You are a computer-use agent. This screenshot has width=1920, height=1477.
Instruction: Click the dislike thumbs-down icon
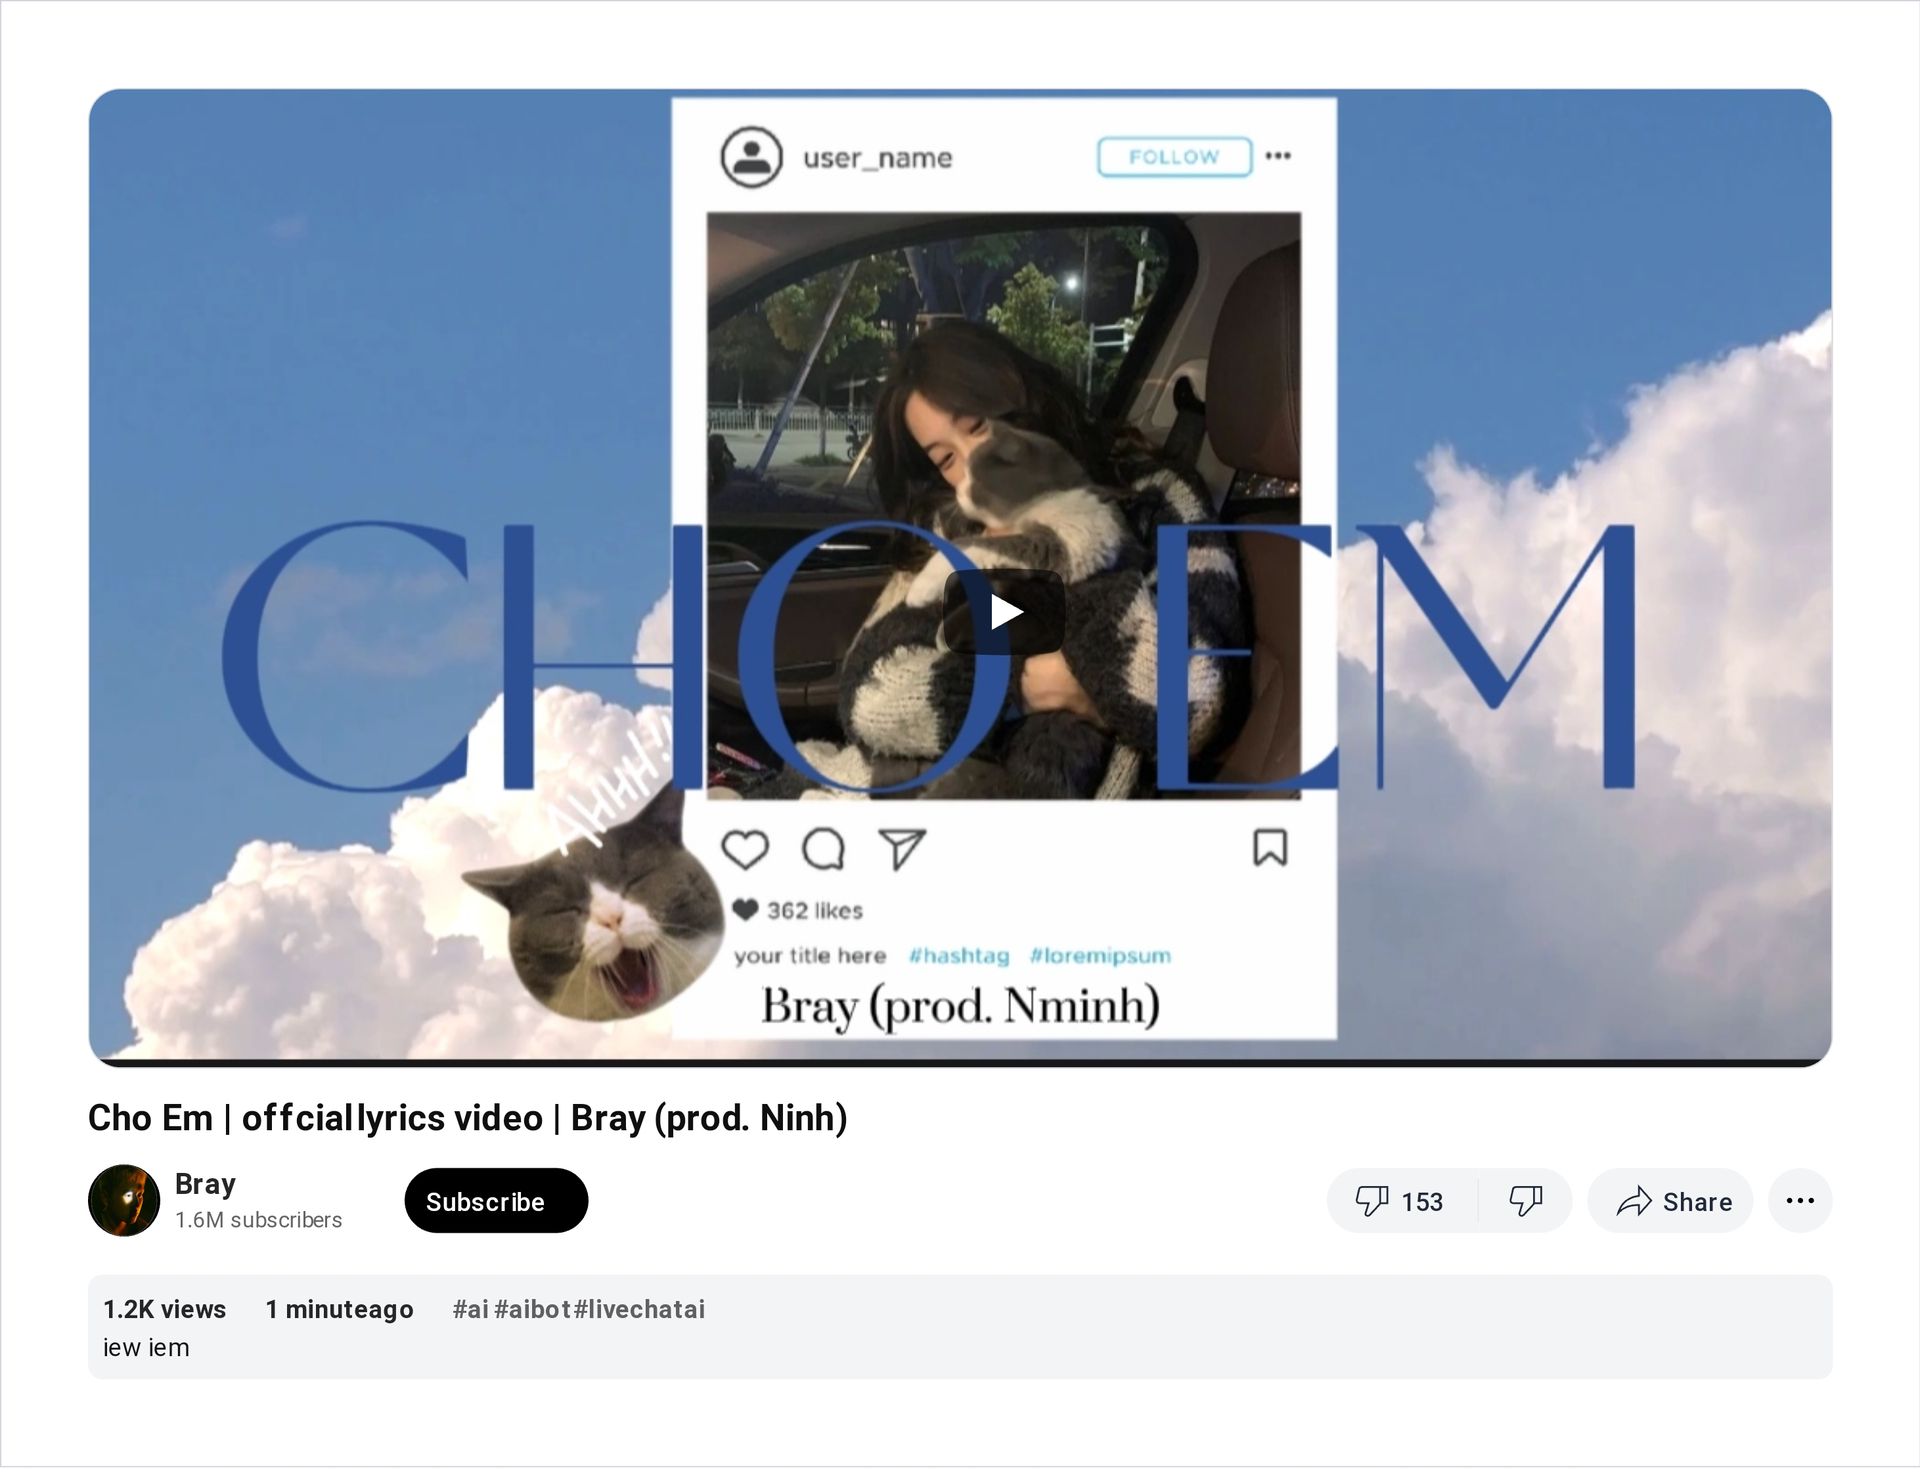coord(1525,1201)
